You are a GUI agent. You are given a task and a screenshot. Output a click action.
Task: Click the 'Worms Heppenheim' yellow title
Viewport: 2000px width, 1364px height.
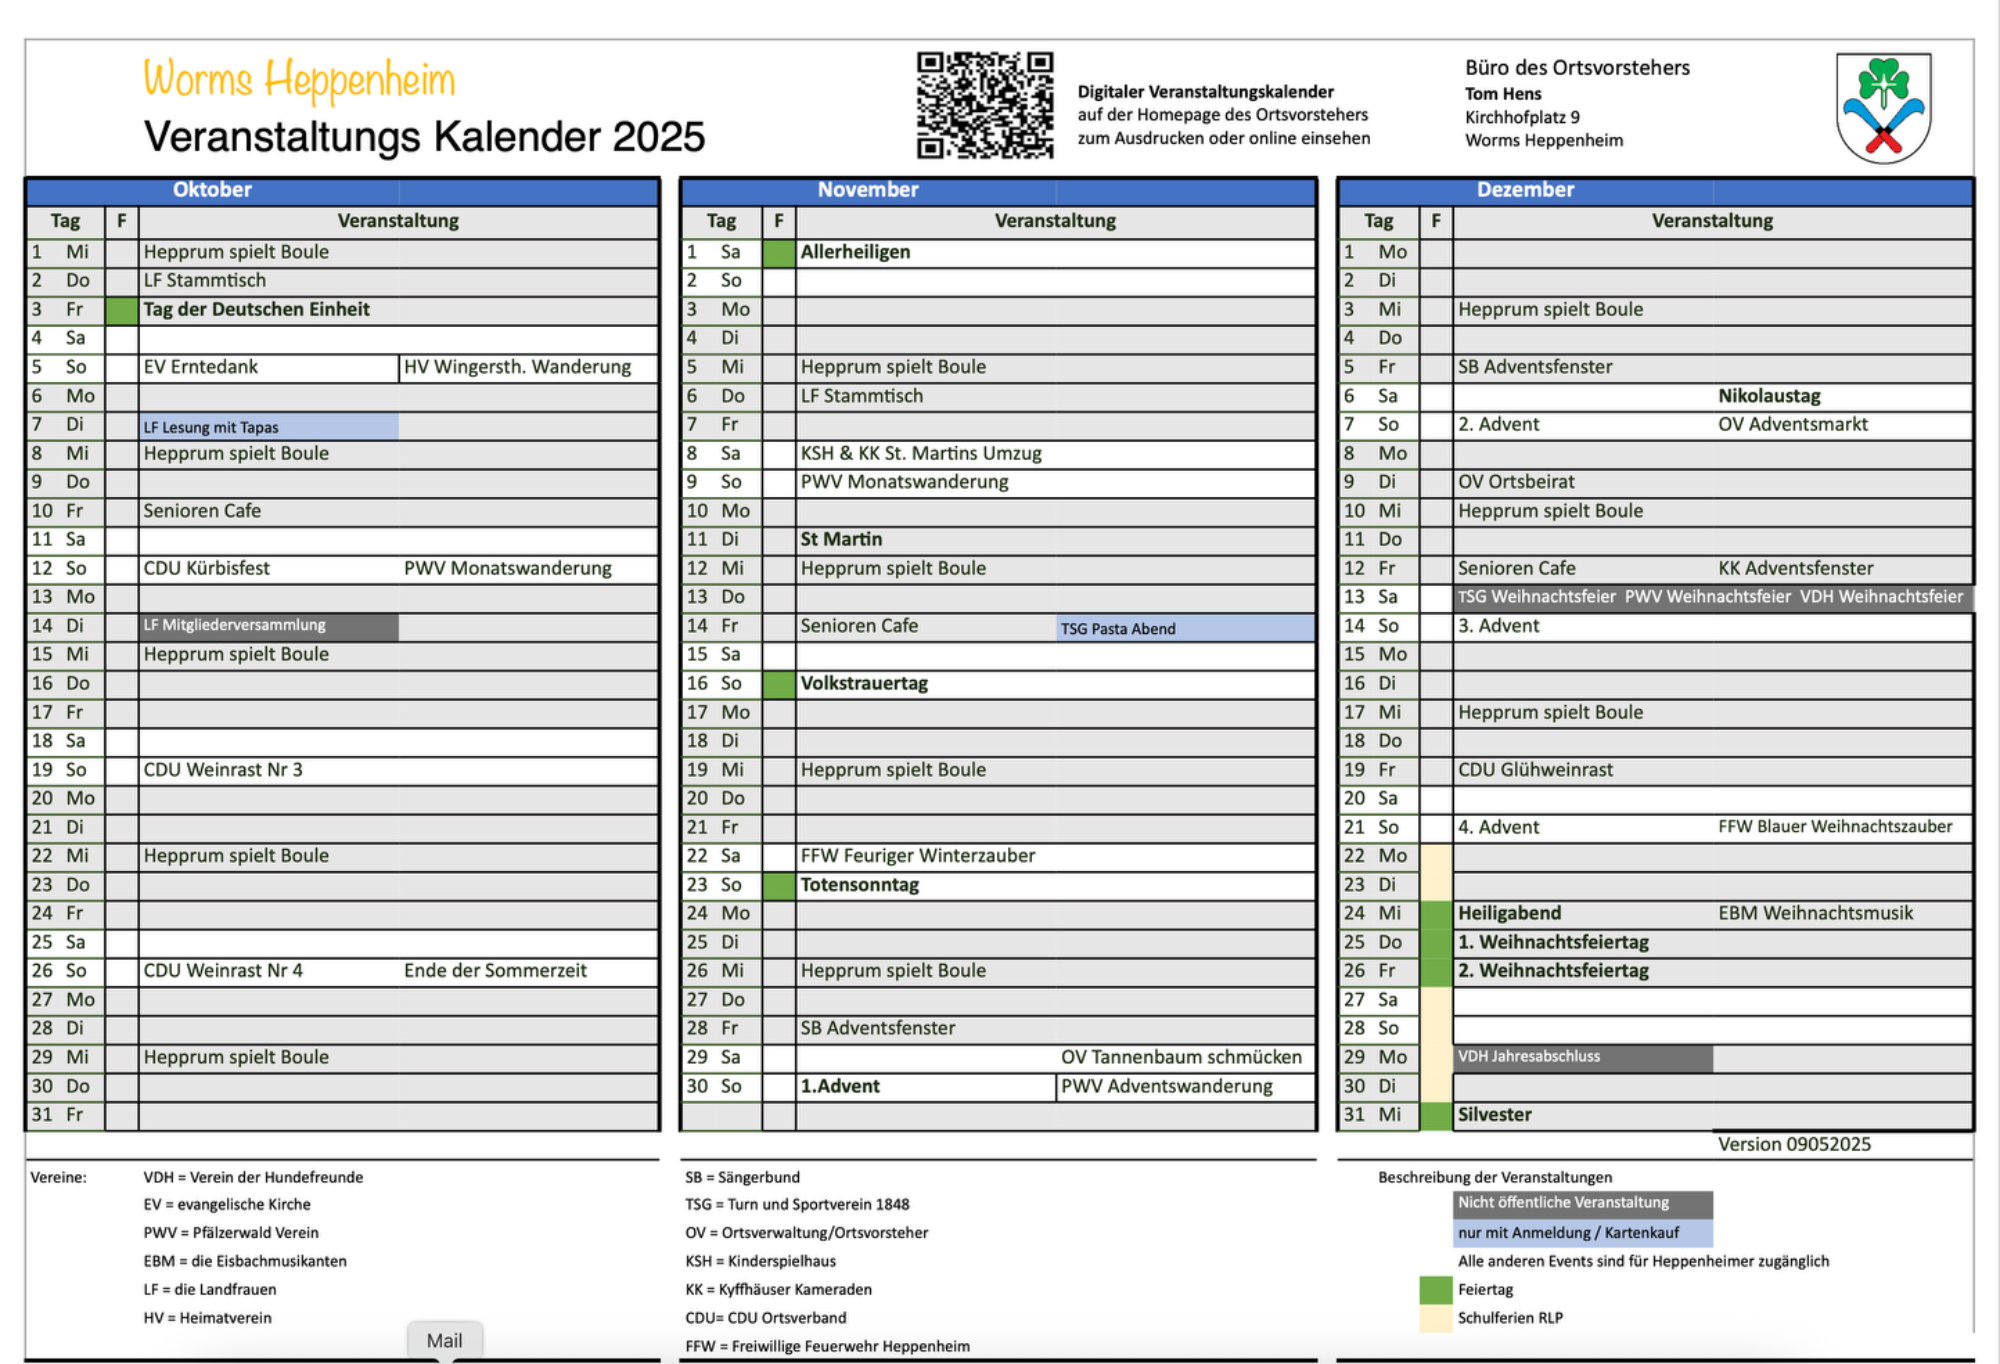tap(299, 80)
